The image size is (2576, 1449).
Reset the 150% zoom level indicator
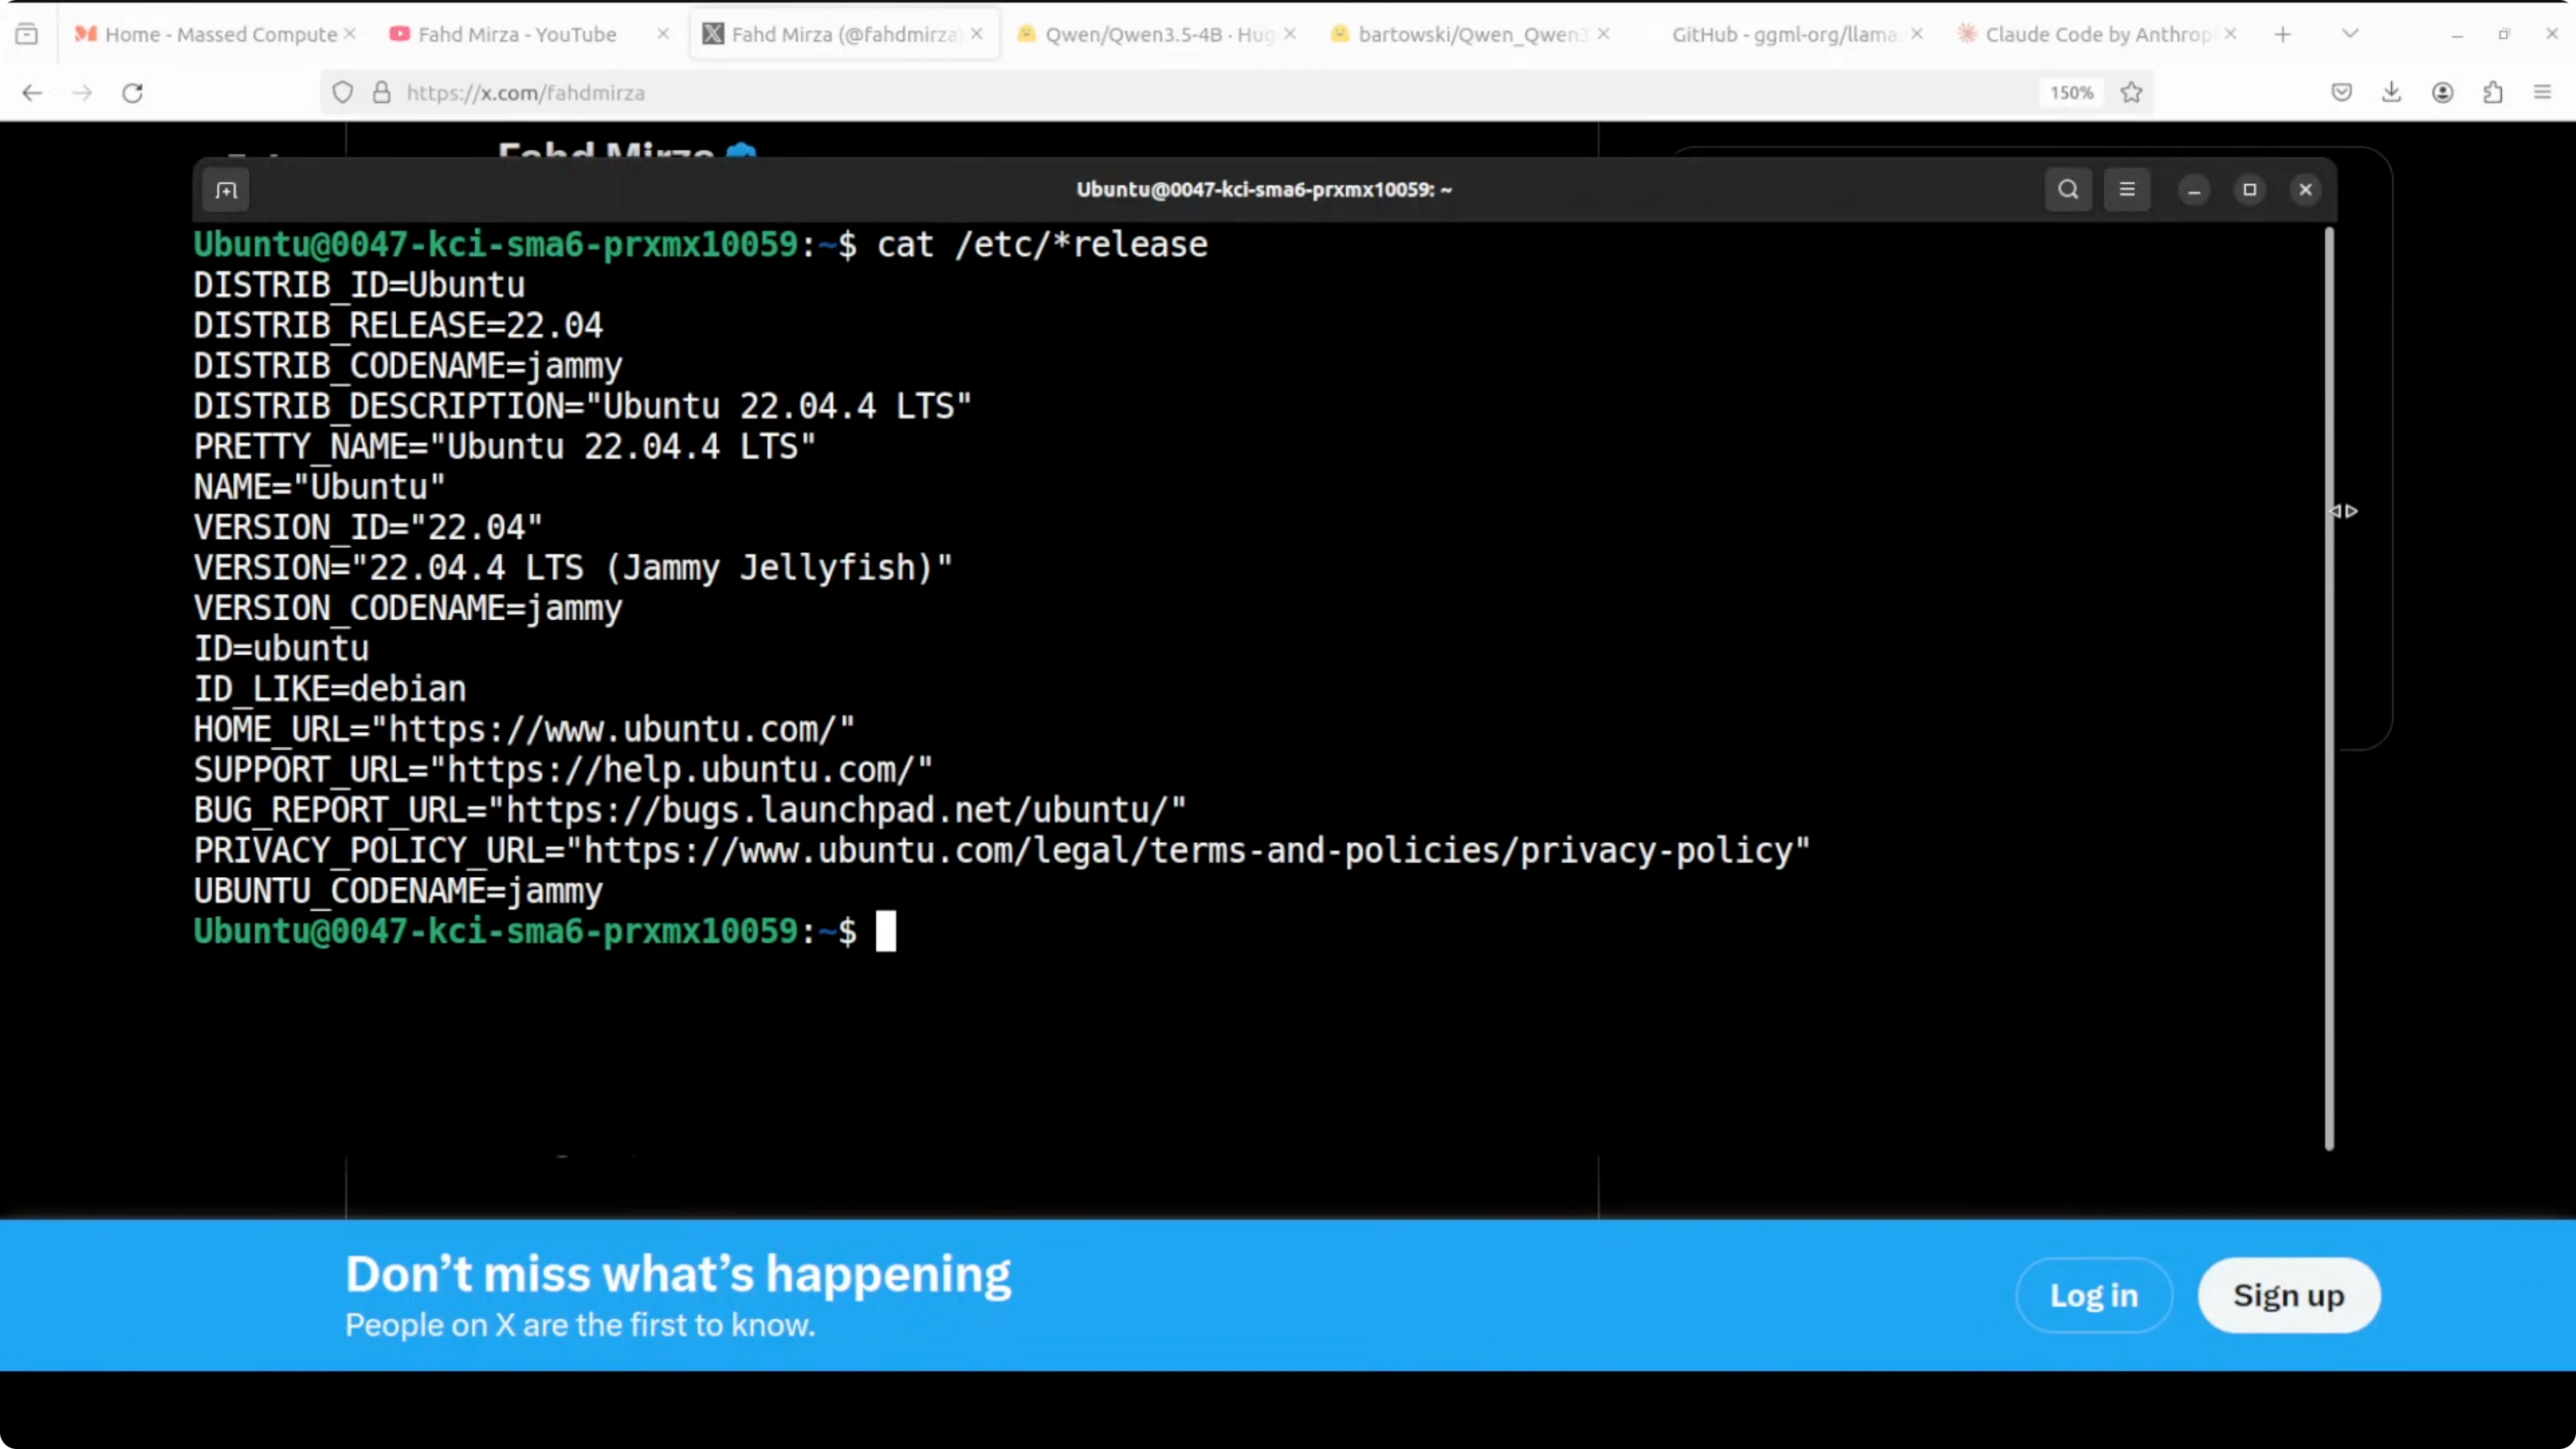click(x=2071, y=93)
